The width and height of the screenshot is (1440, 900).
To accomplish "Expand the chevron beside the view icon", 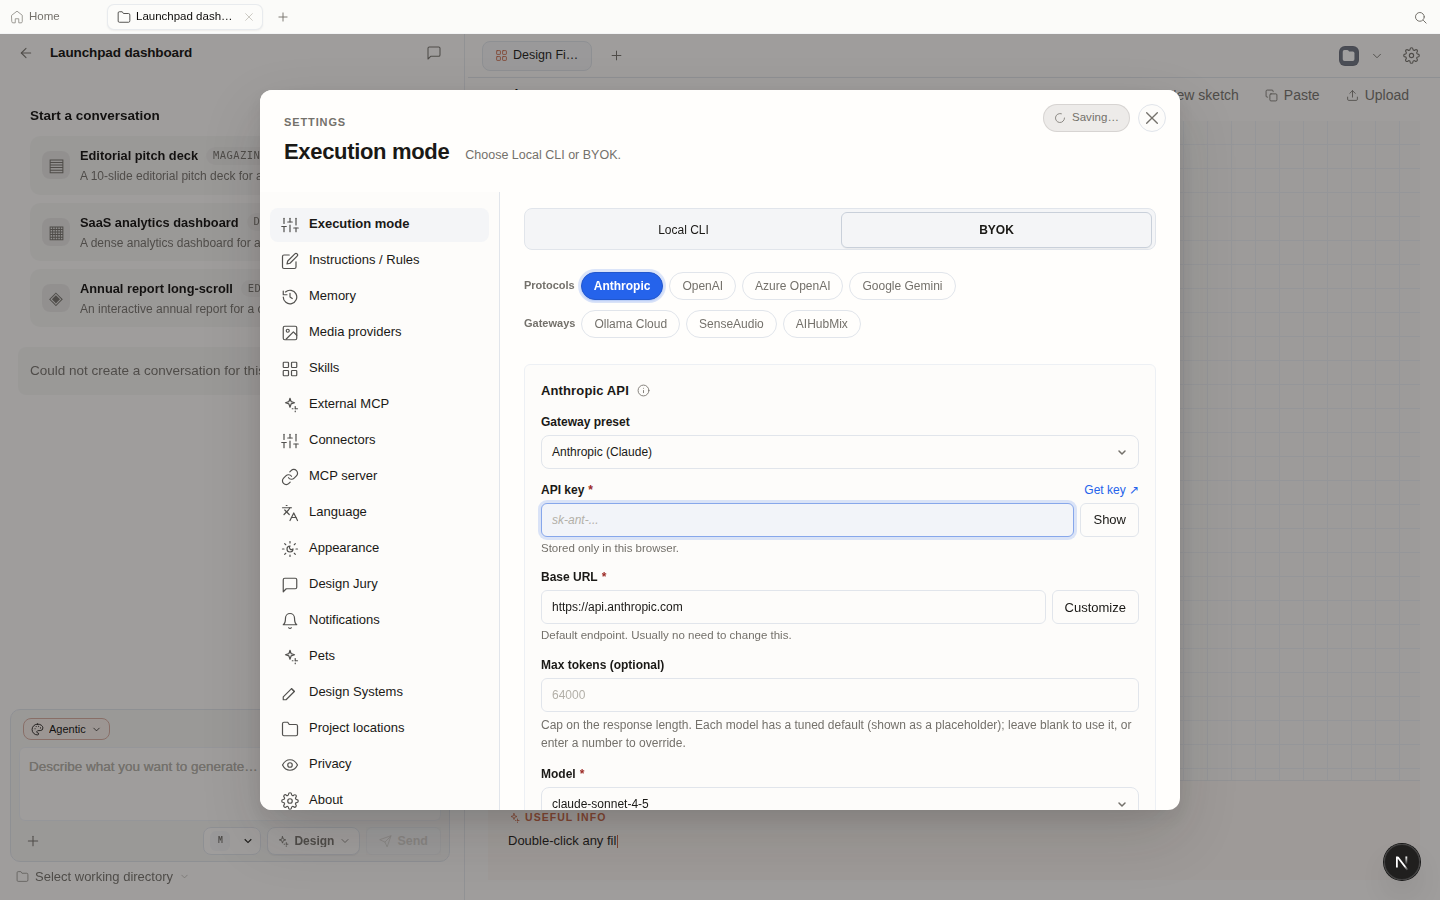I will coord(1377,56).
